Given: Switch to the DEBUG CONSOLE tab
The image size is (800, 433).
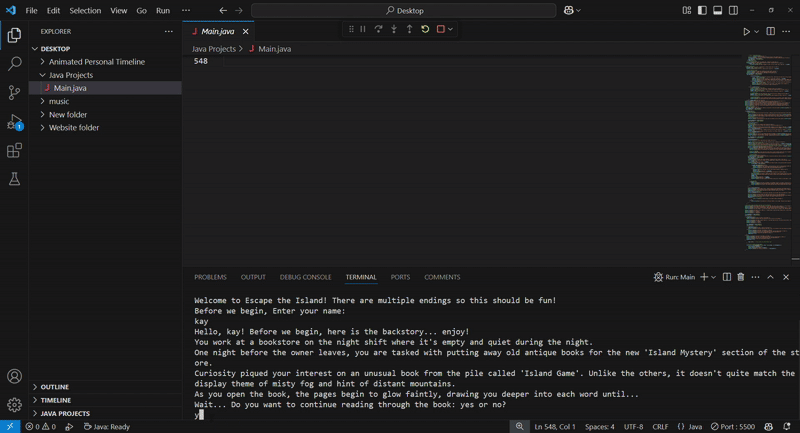Looking at the screenshot, I should (305, 277).
